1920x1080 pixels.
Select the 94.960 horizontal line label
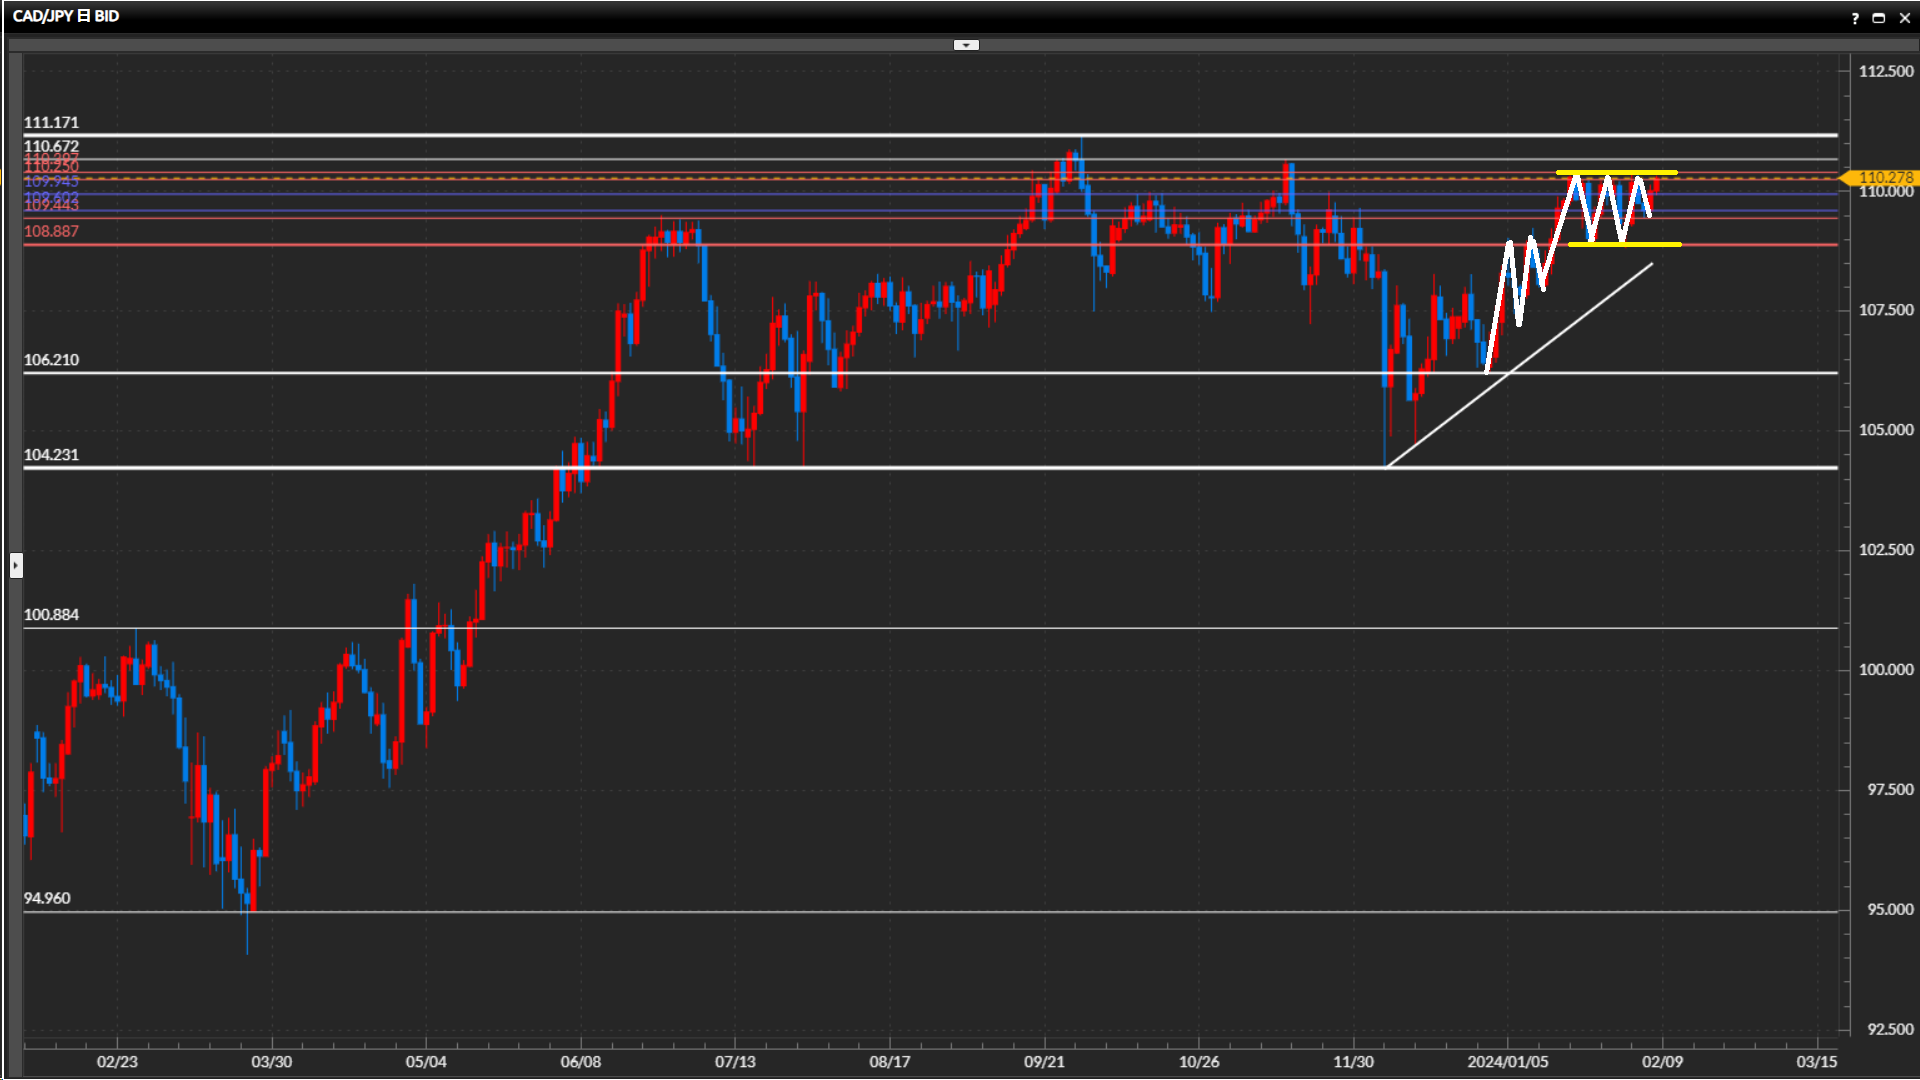pyautogui.click(x=47, y=898)
